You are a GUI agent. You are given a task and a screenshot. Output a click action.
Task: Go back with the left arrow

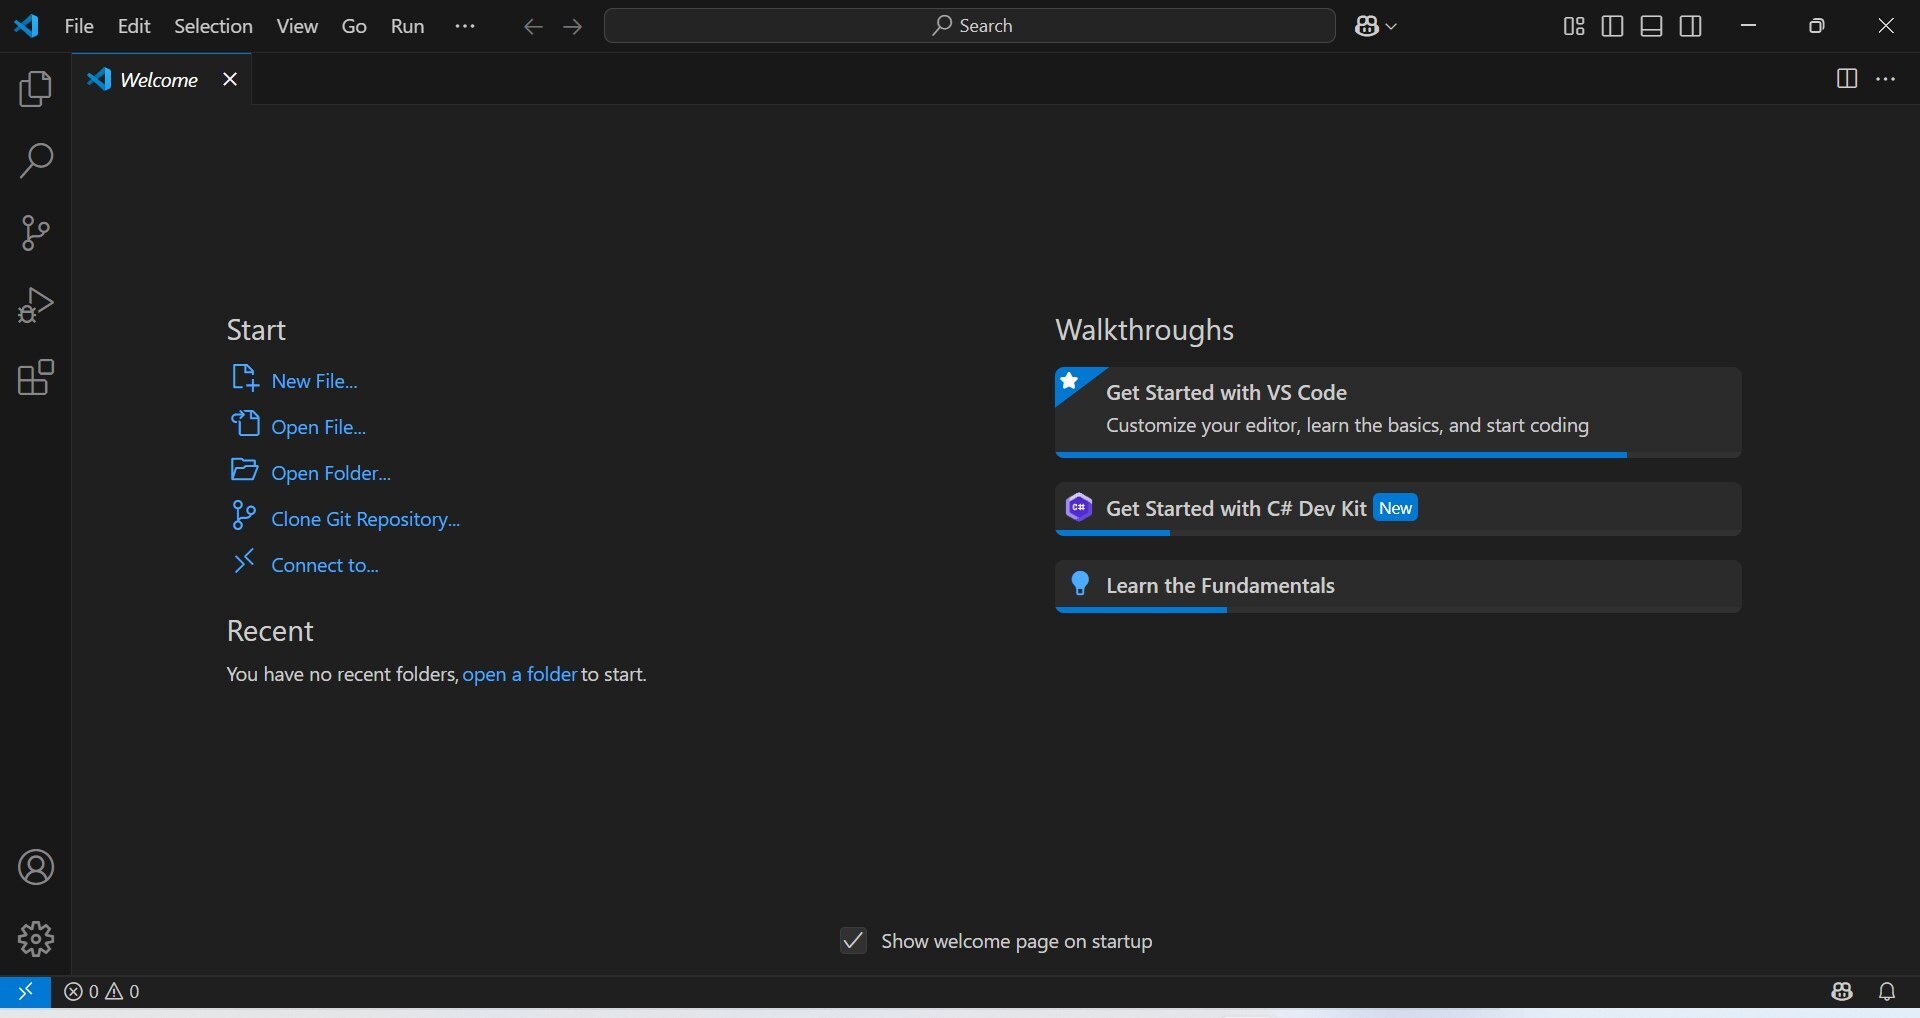pyautogui.click(x=533, y=27)
